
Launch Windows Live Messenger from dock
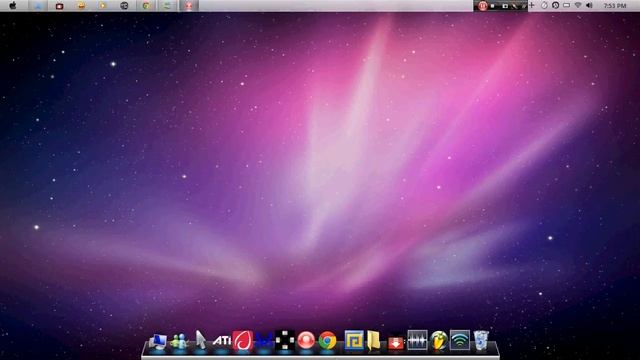(179, 341)
